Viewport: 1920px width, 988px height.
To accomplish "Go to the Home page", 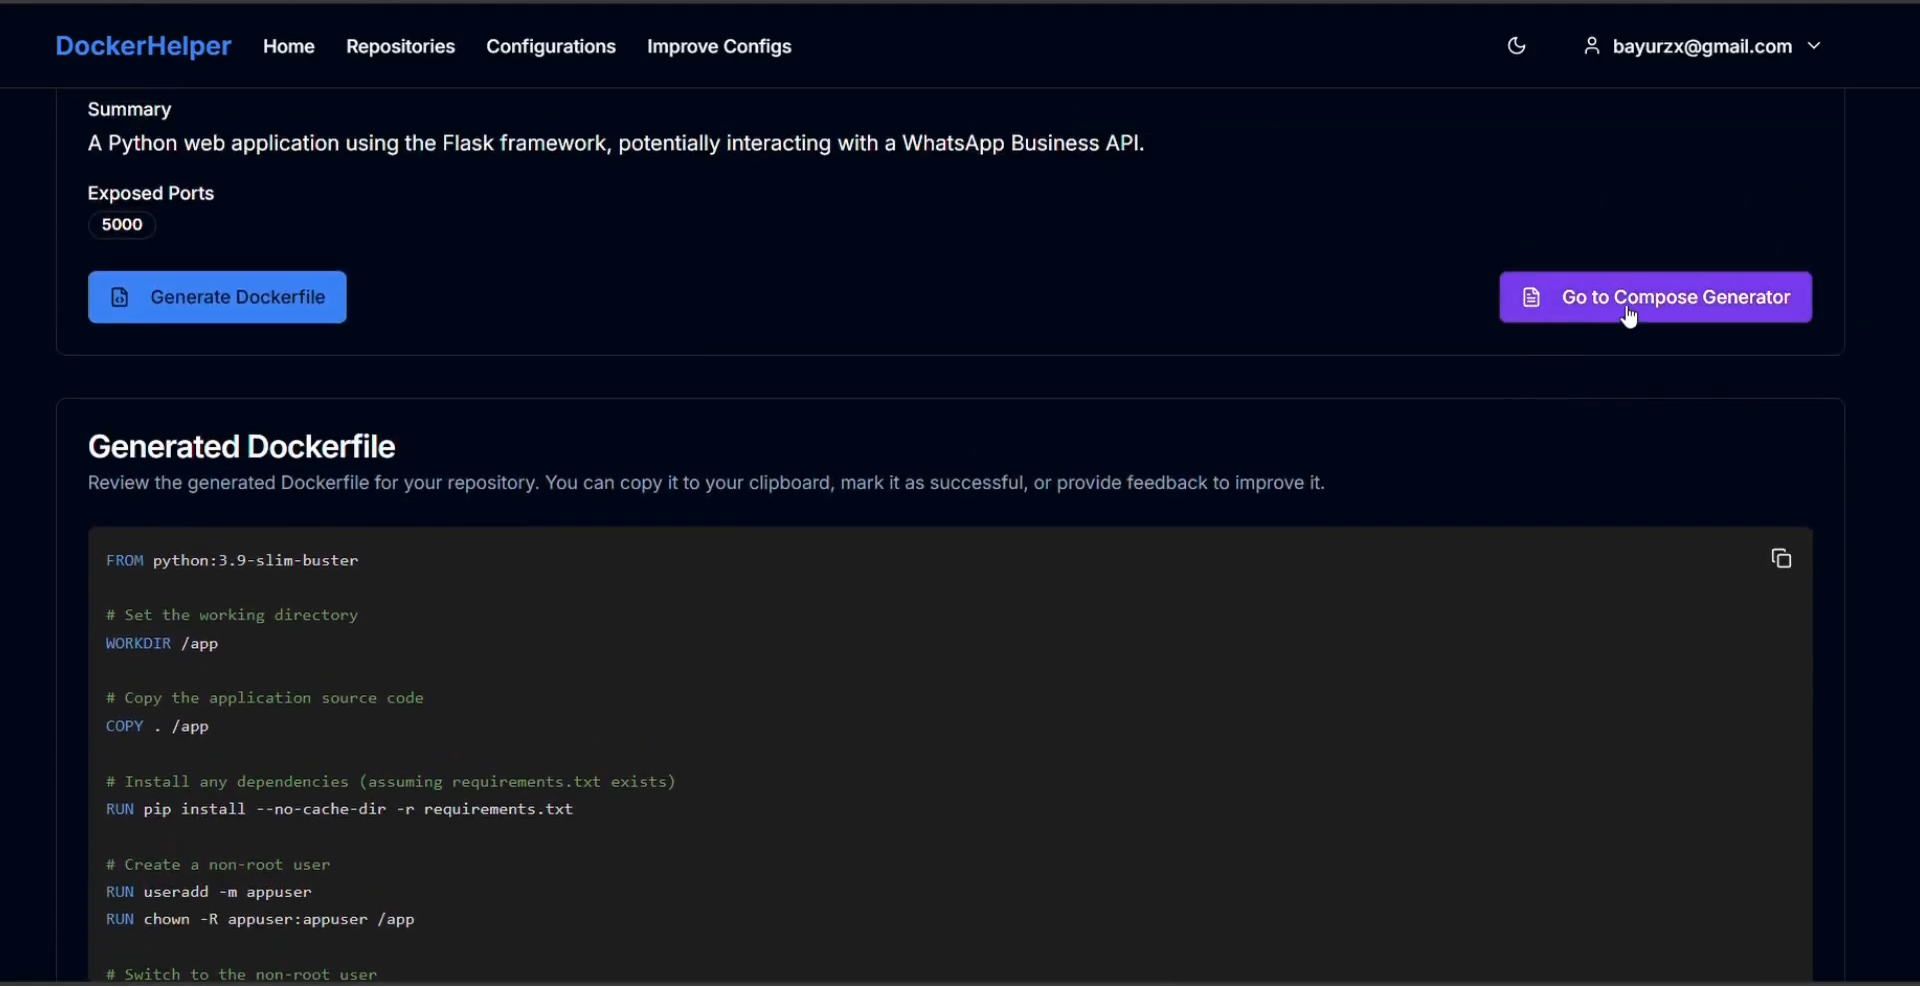I will pos(288,46).
